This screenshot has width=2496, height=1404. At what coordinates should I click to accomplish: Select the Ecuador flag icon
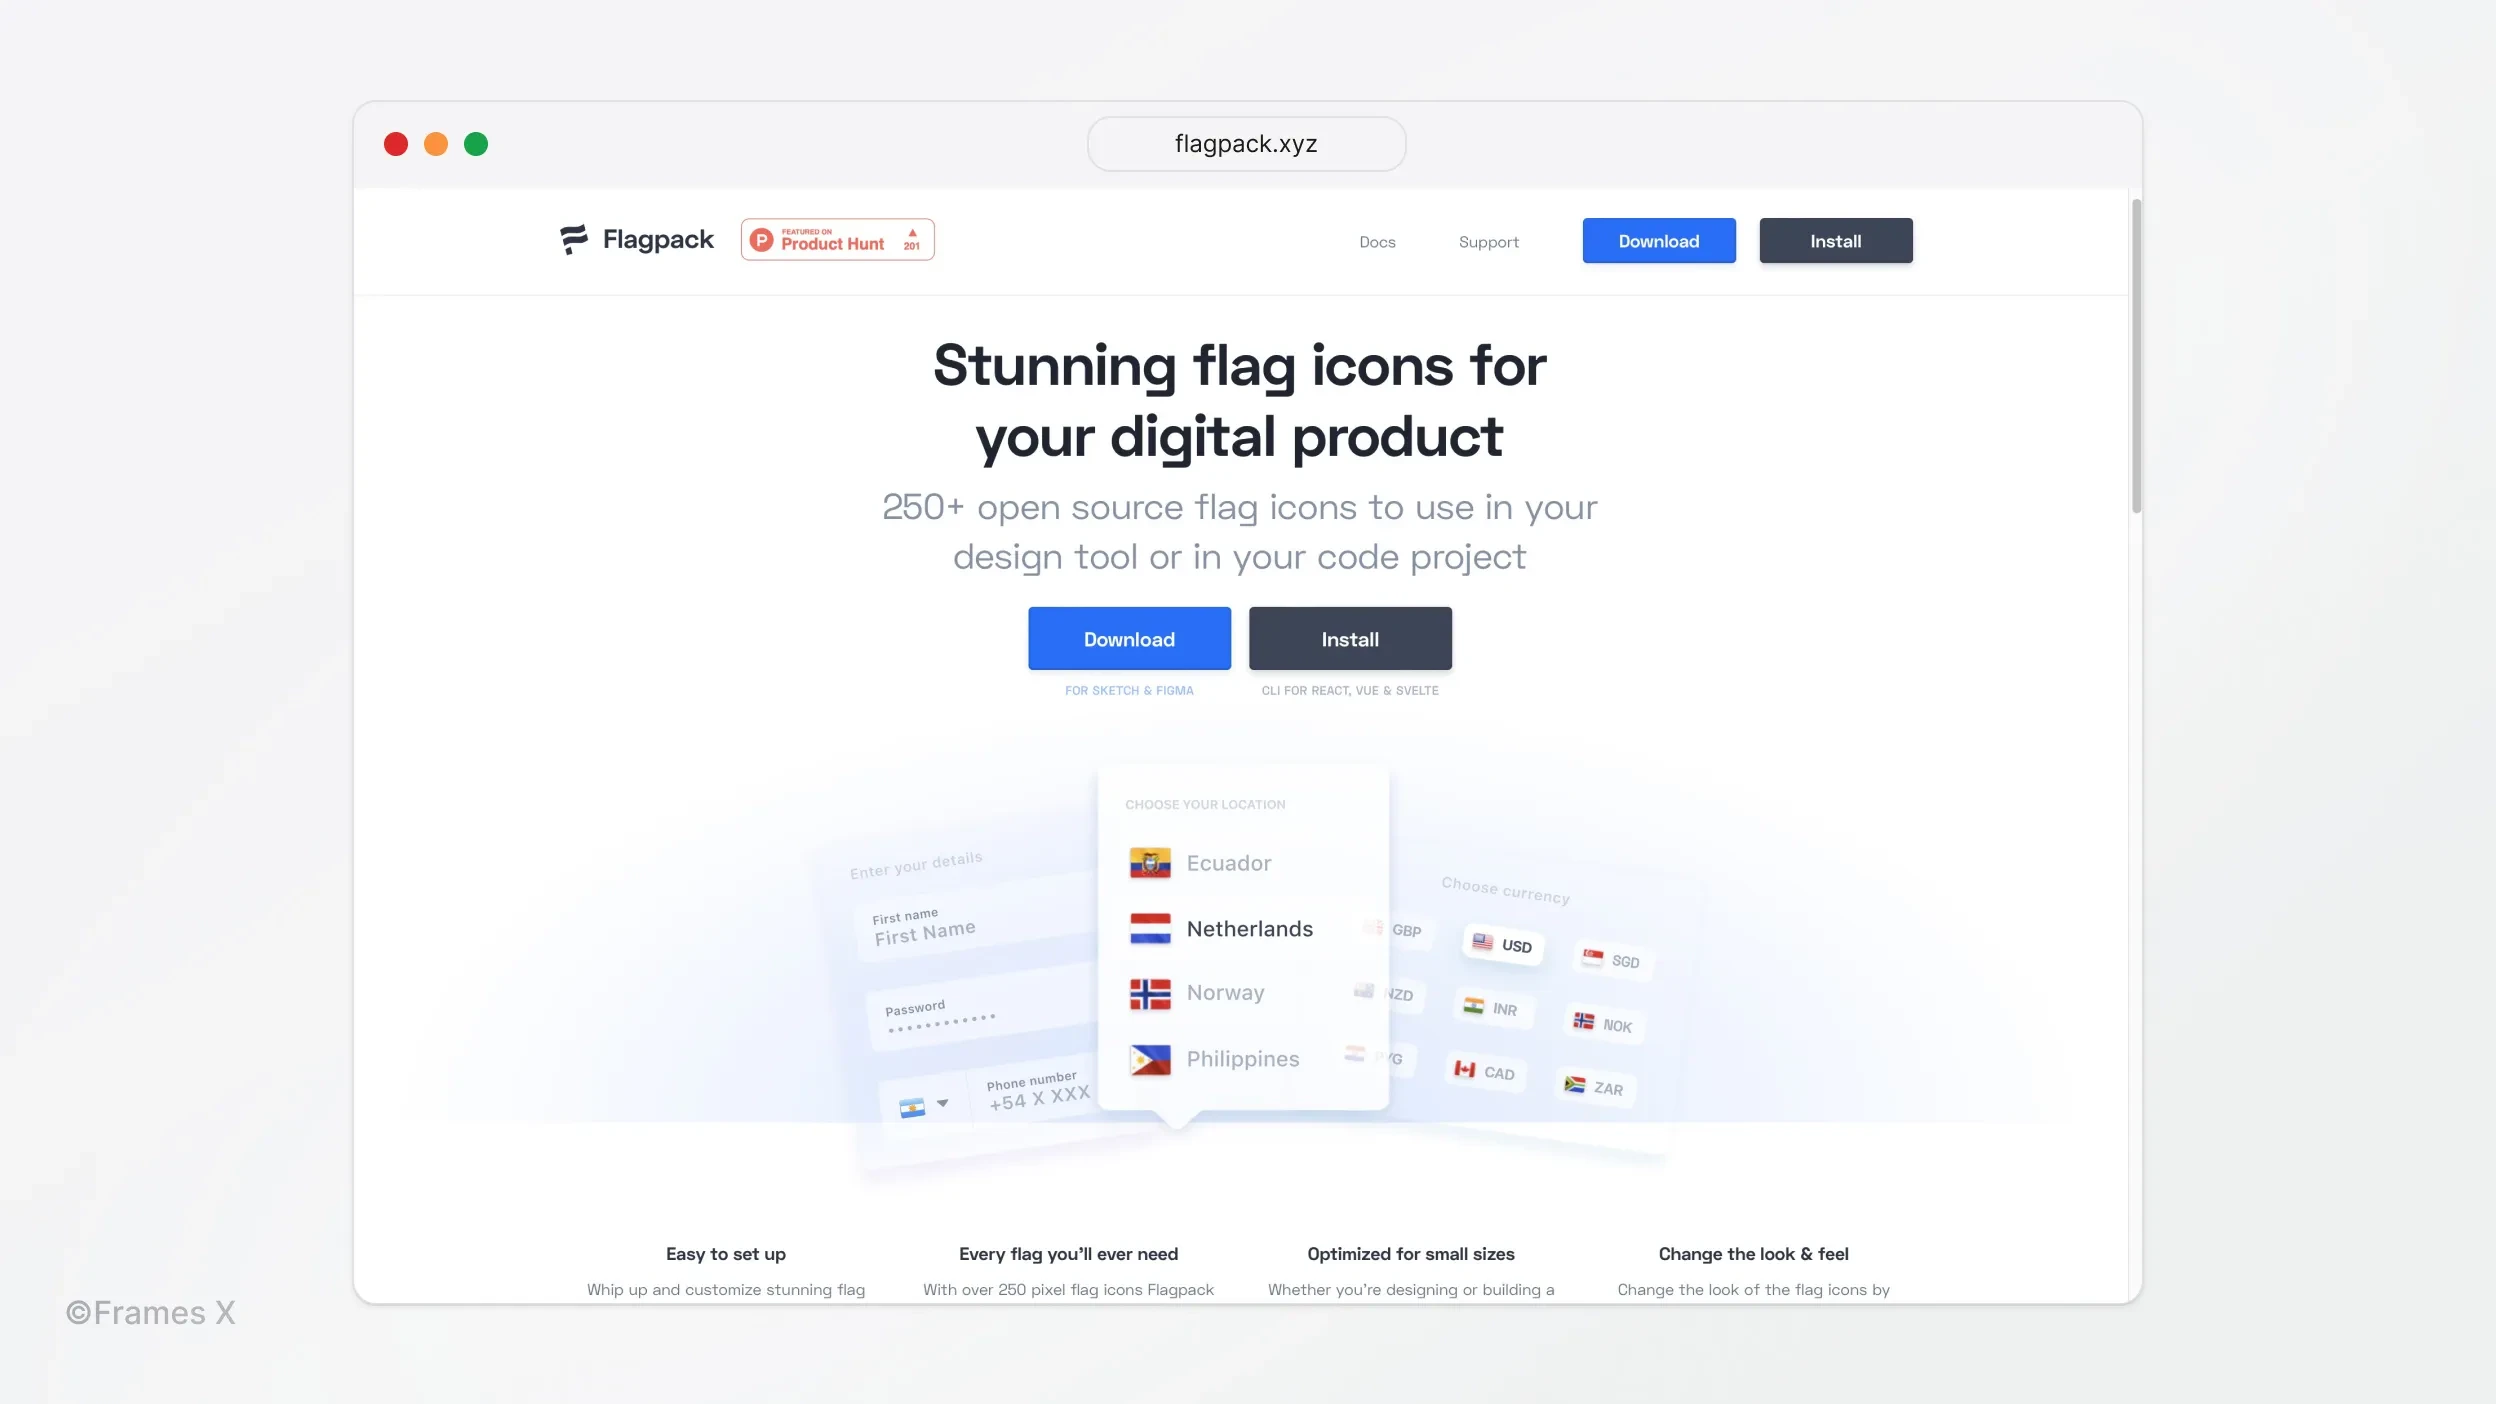pyautogui.click(x=1150, y=862)
